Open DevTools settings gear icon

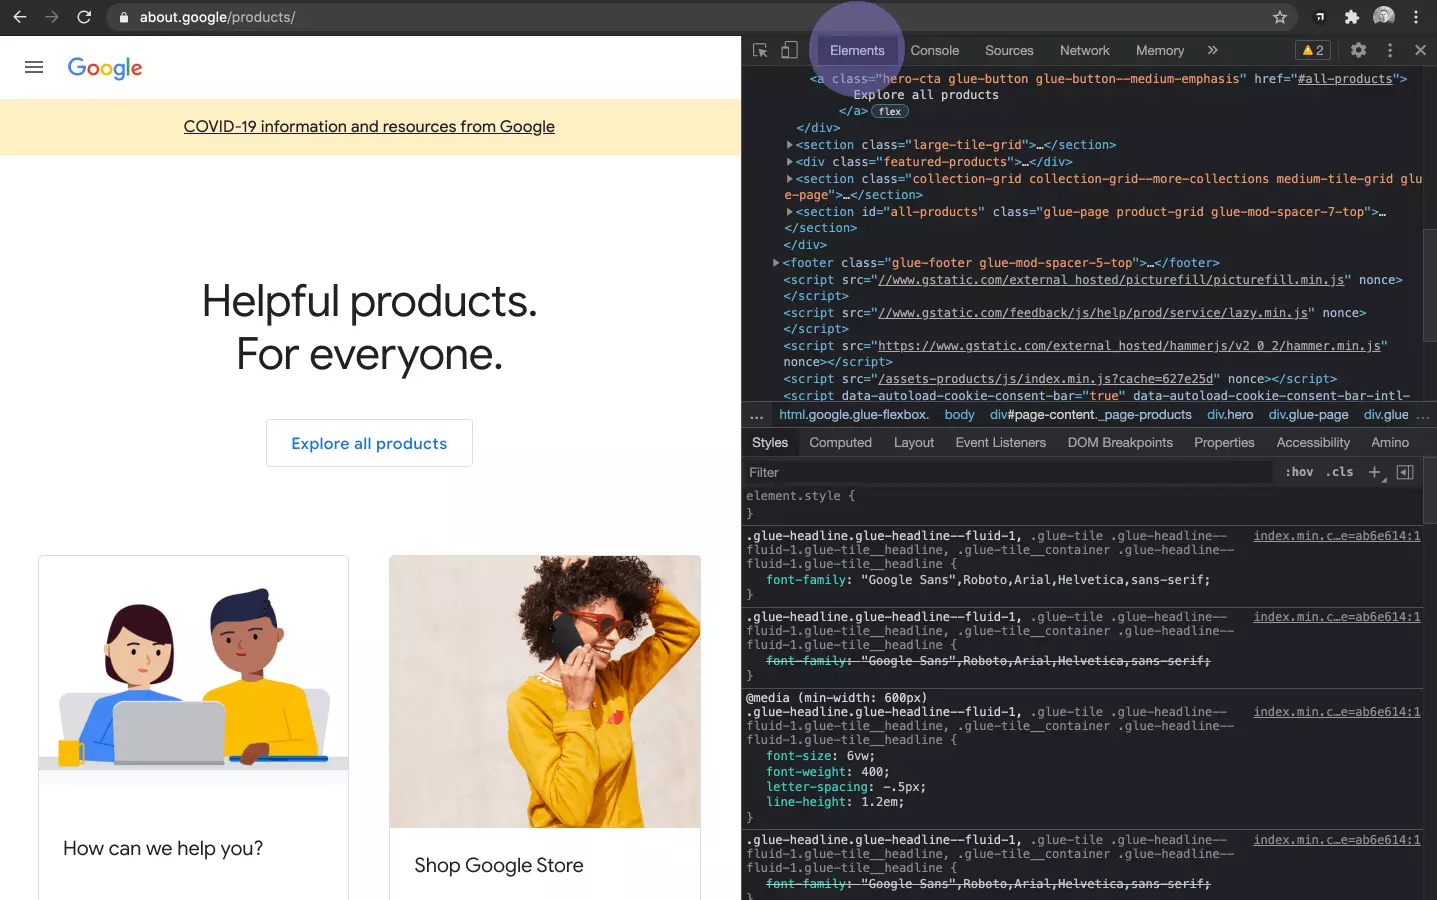[x=1358, y=49]
